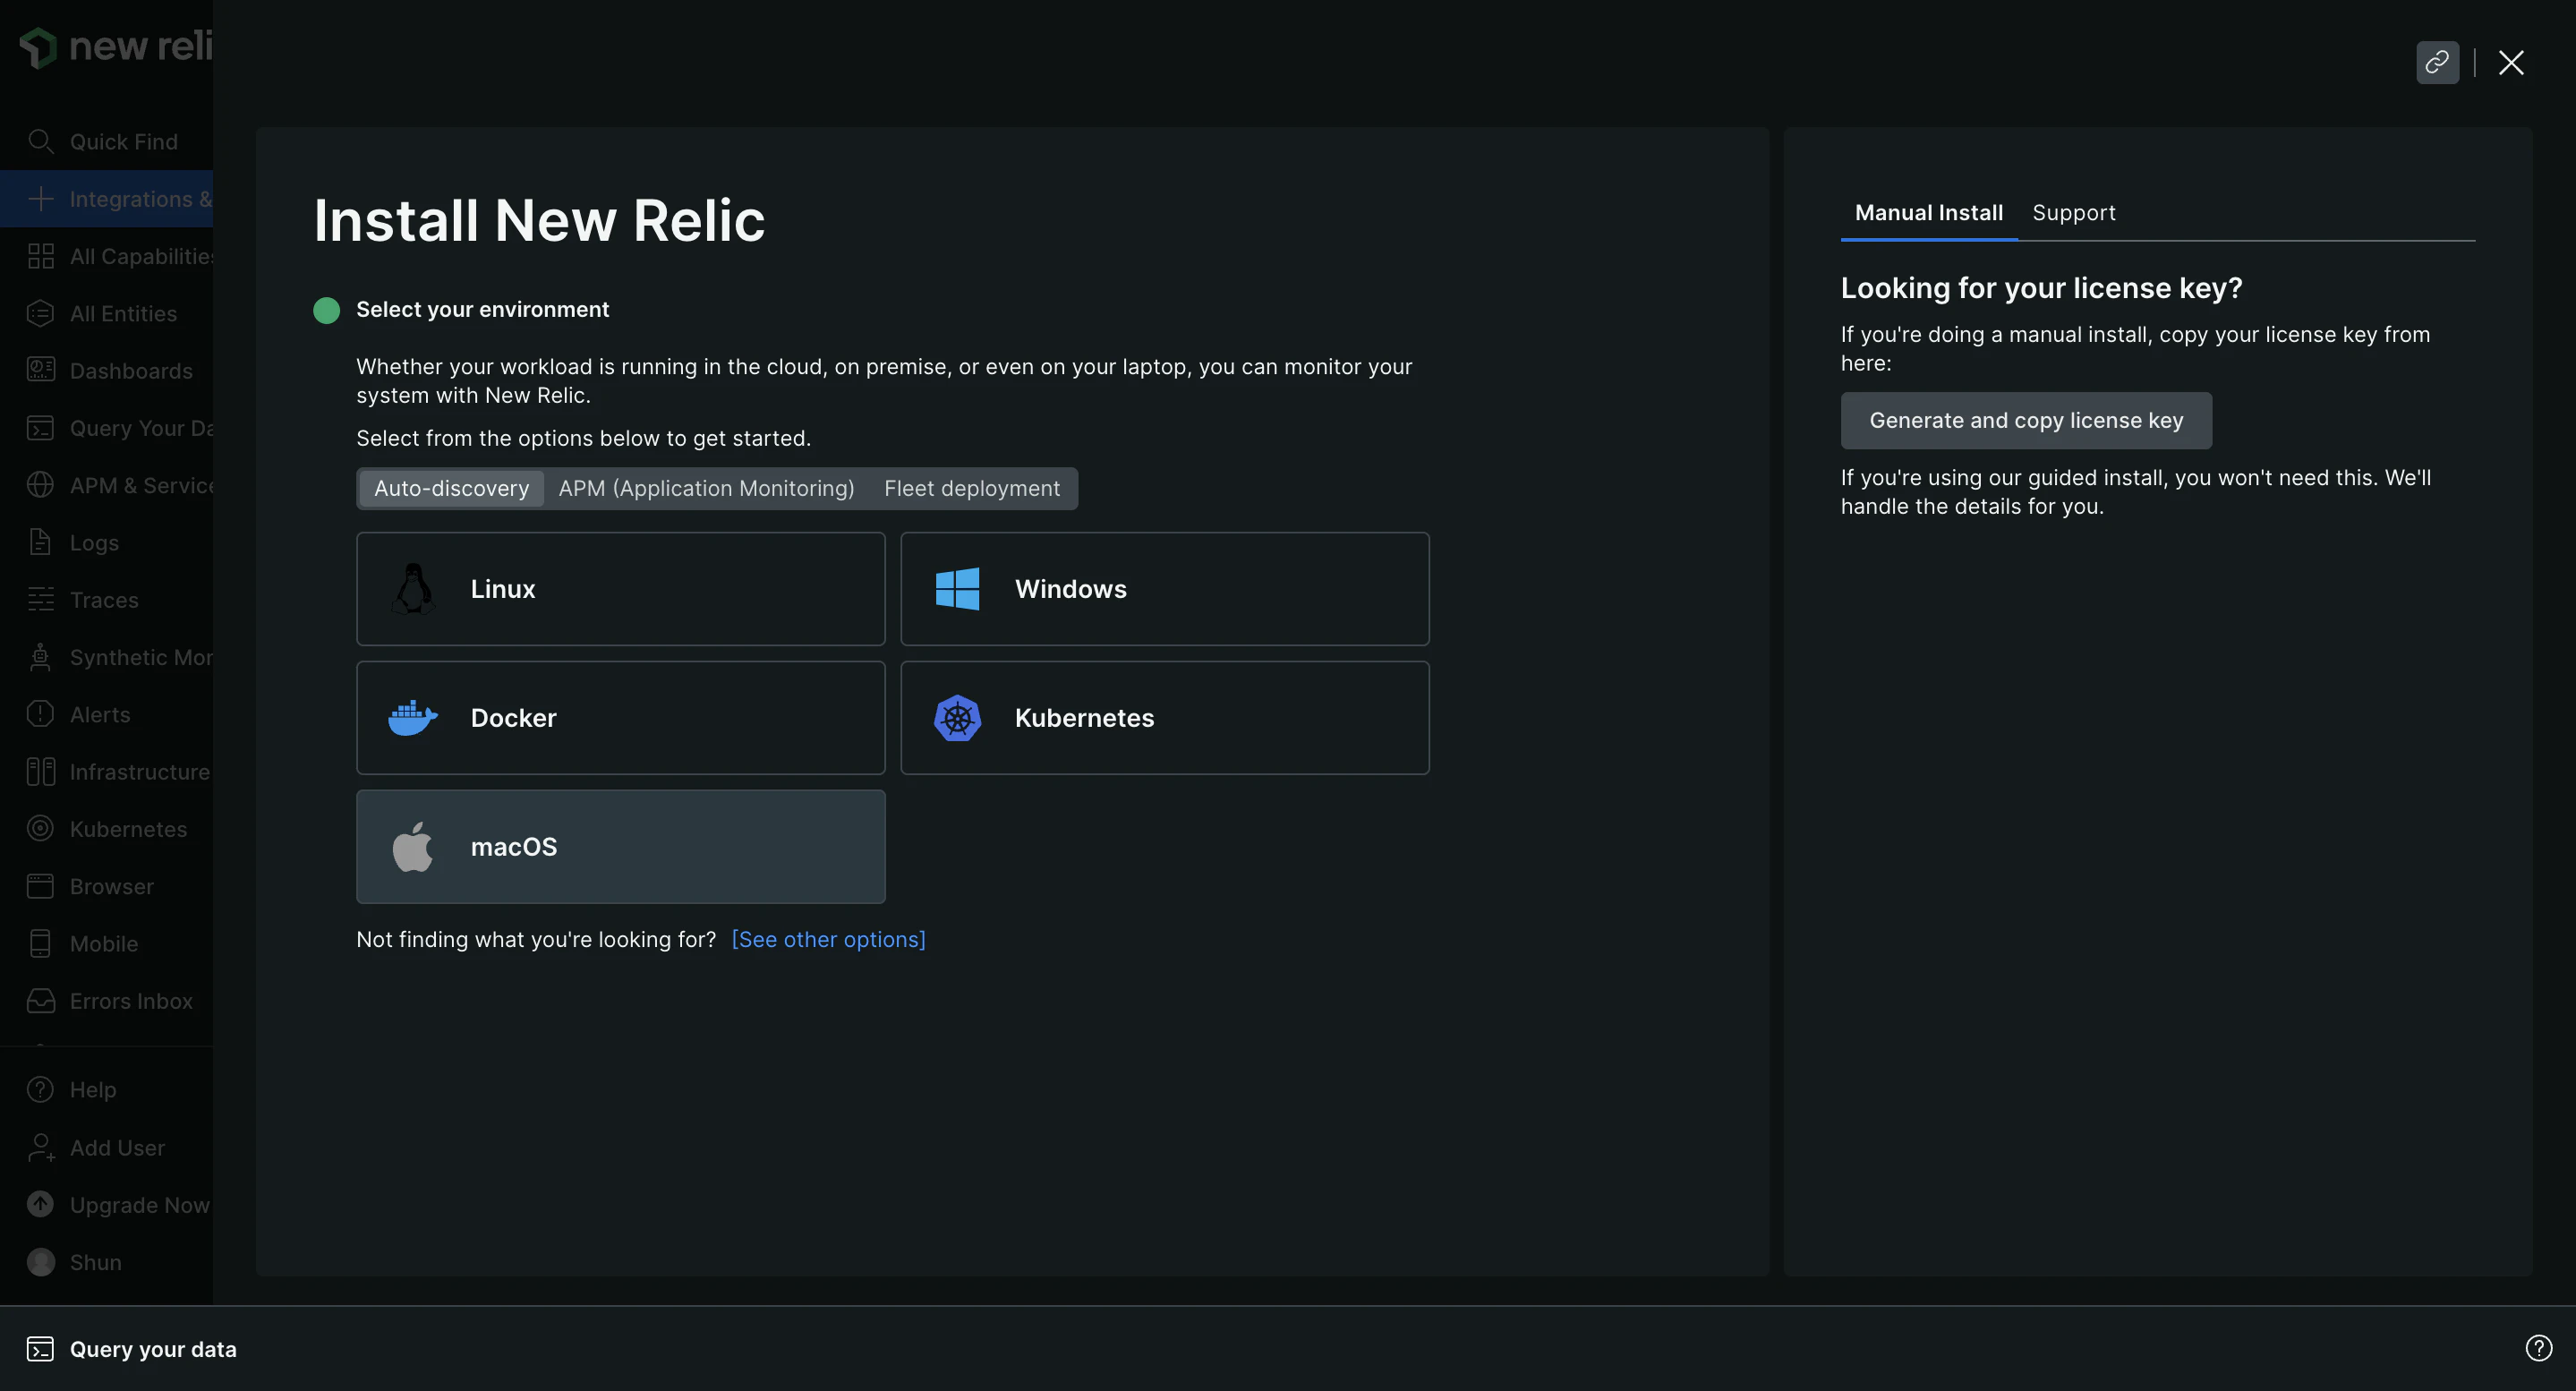Open Kubernetes in the left sidebar
The width and height of the screenshot is (2576, 1391).
(x=106, y=828)
